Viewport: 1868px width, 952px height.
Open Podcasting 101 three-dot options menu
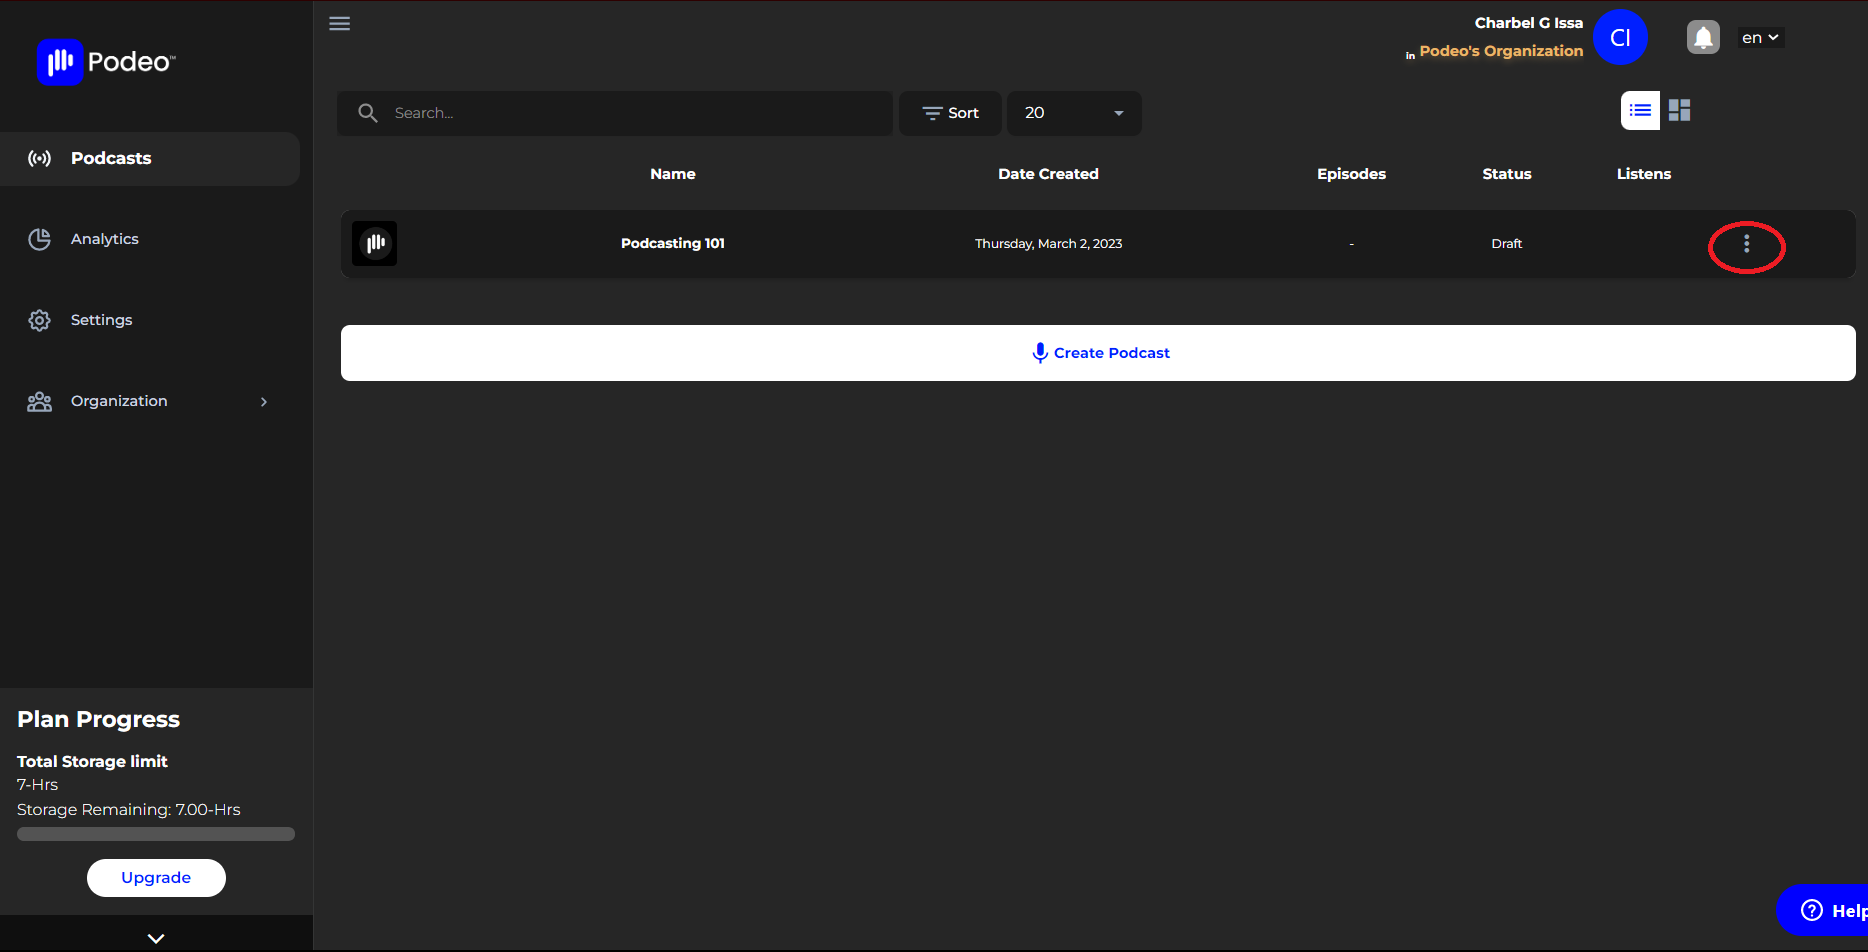click(1747, 244)
